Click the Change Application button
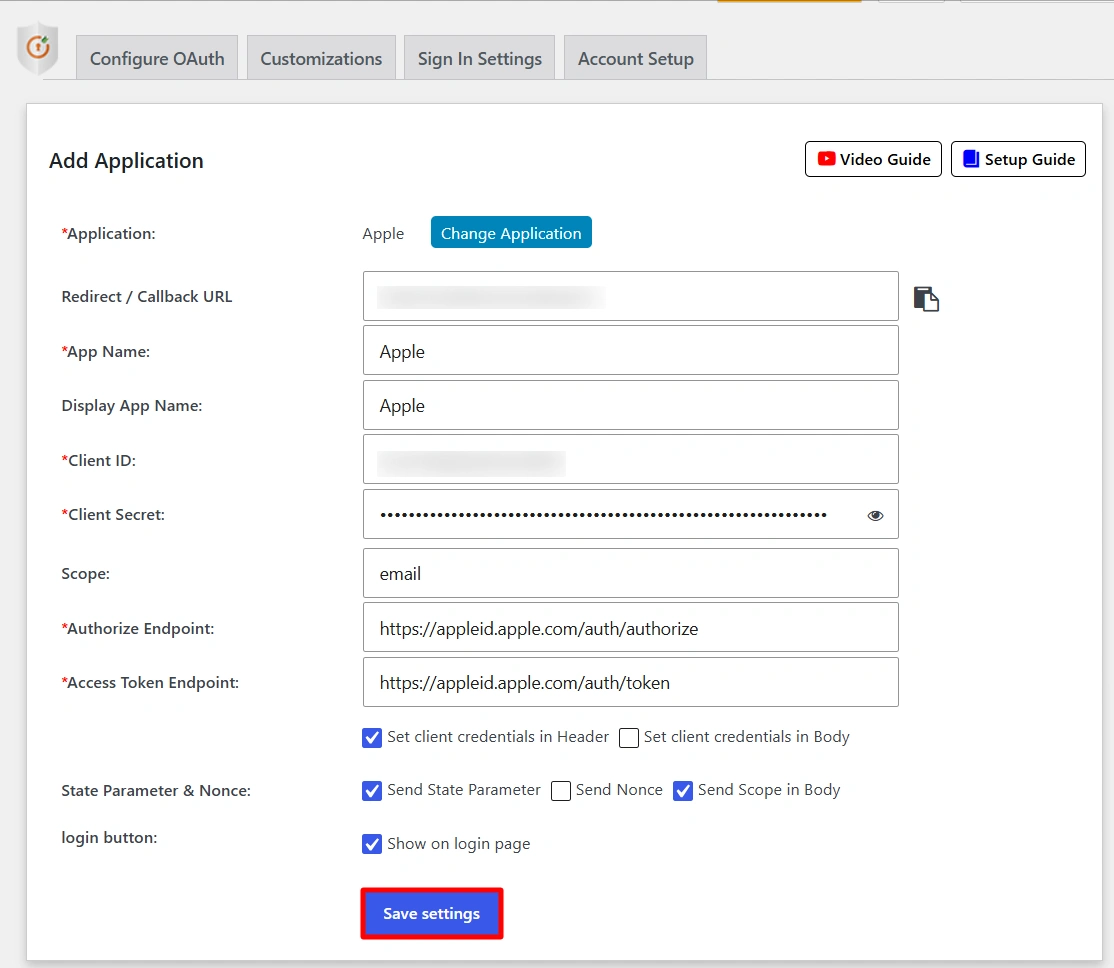Screen dimensions: 1114x968 [x=511, y=233]
